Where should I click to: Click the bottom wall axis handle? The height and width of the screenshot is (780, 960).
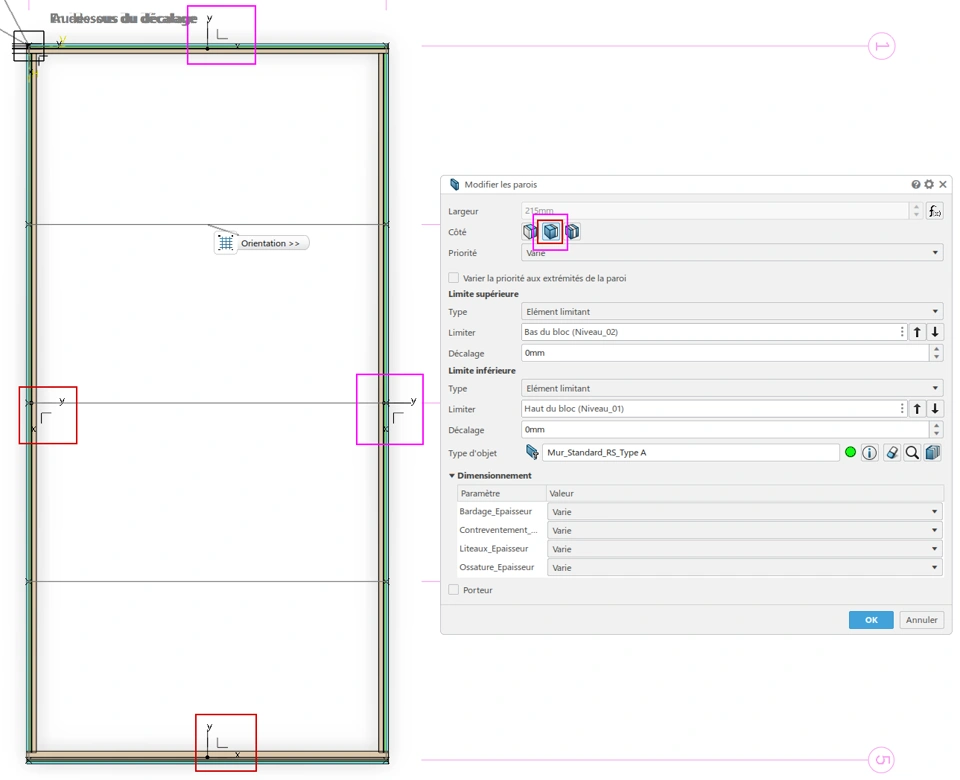[x=208, y=757]
